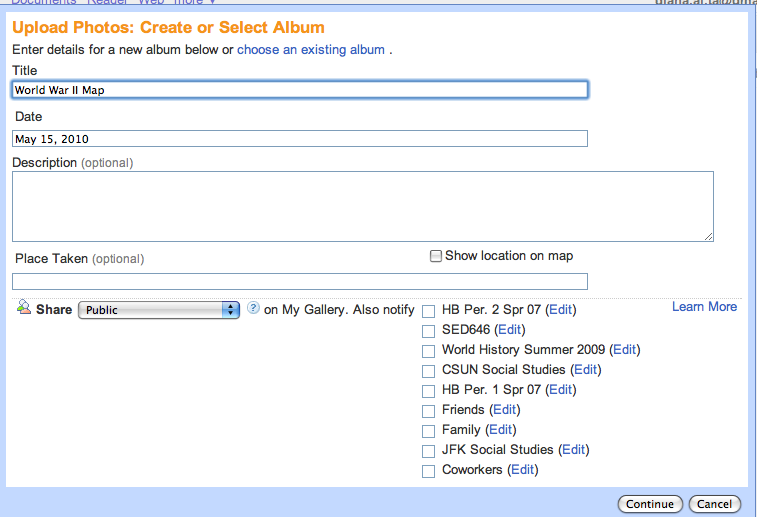Click into the Date input field
Viewport: 757px width, 517px height.
[300, 139]
